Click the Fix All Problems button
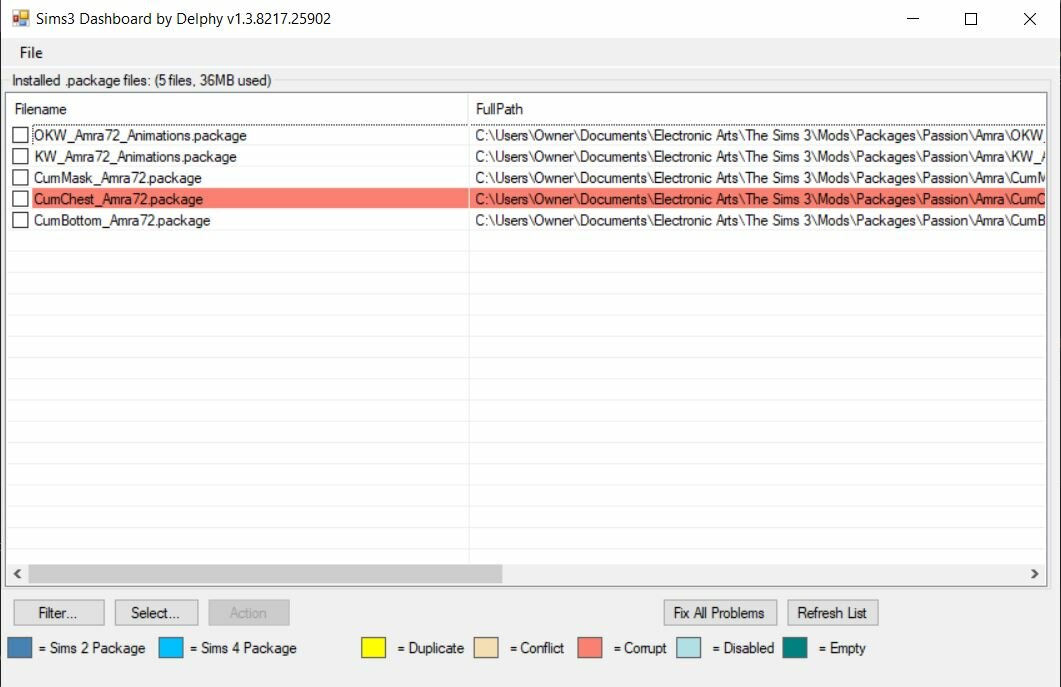The height and width of the screenshot is (687, 1061). (720, 613)
